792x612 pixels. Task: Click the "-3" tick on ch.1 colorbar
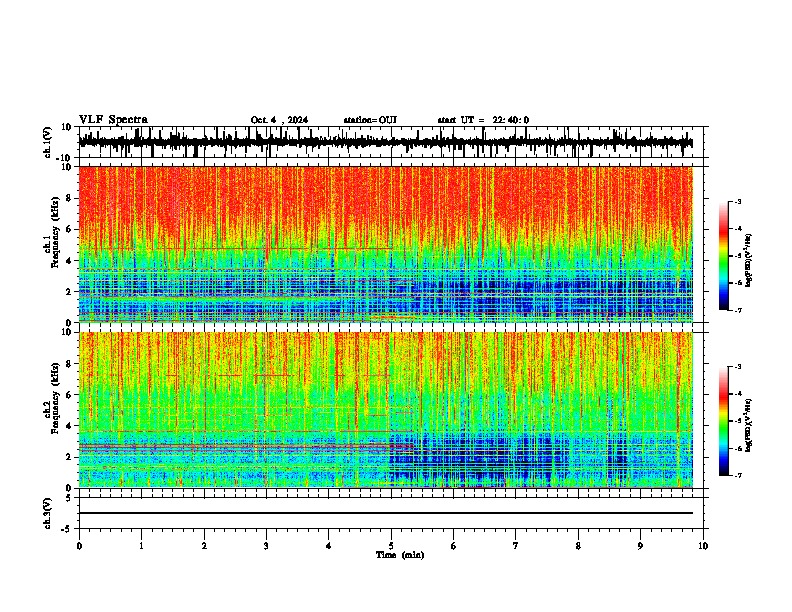point(738,201)
